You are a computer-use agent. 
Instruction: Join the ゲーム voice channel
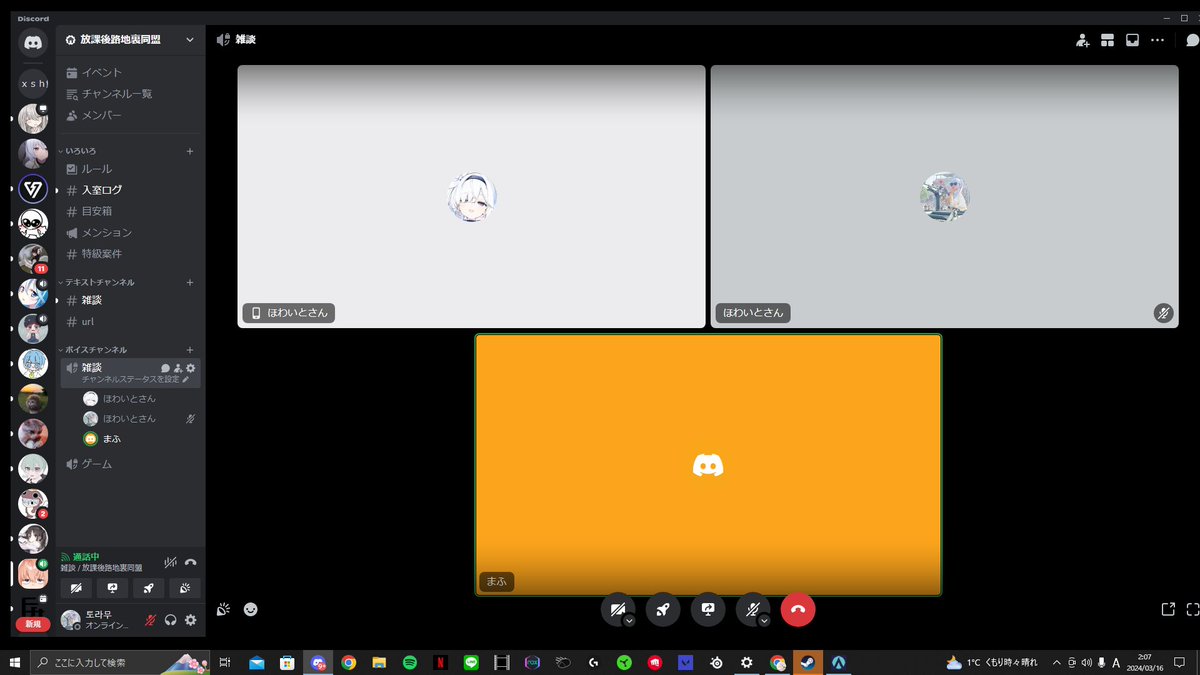[131, 464]
